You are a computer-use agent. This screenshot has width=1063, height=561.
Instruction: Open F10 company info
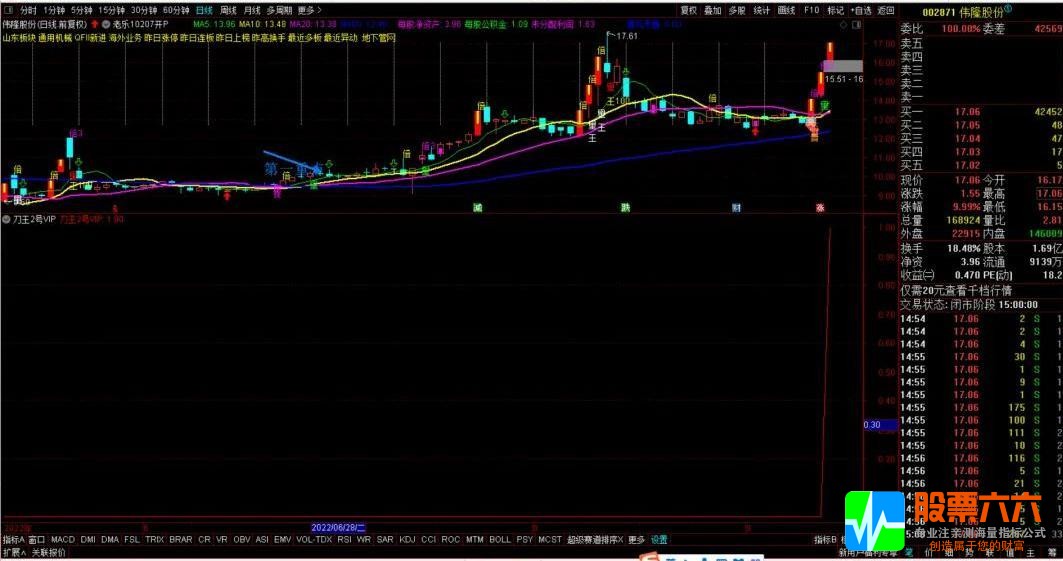pyautogui.click(x=811, y=10)
